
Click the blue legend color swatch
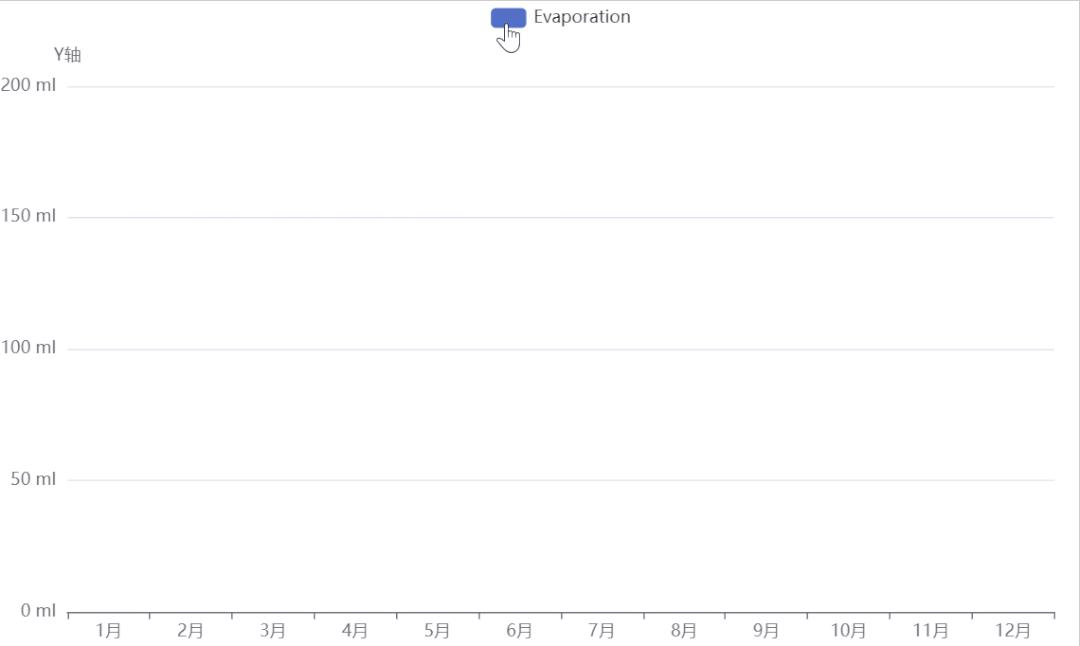(x=509, y=16)
